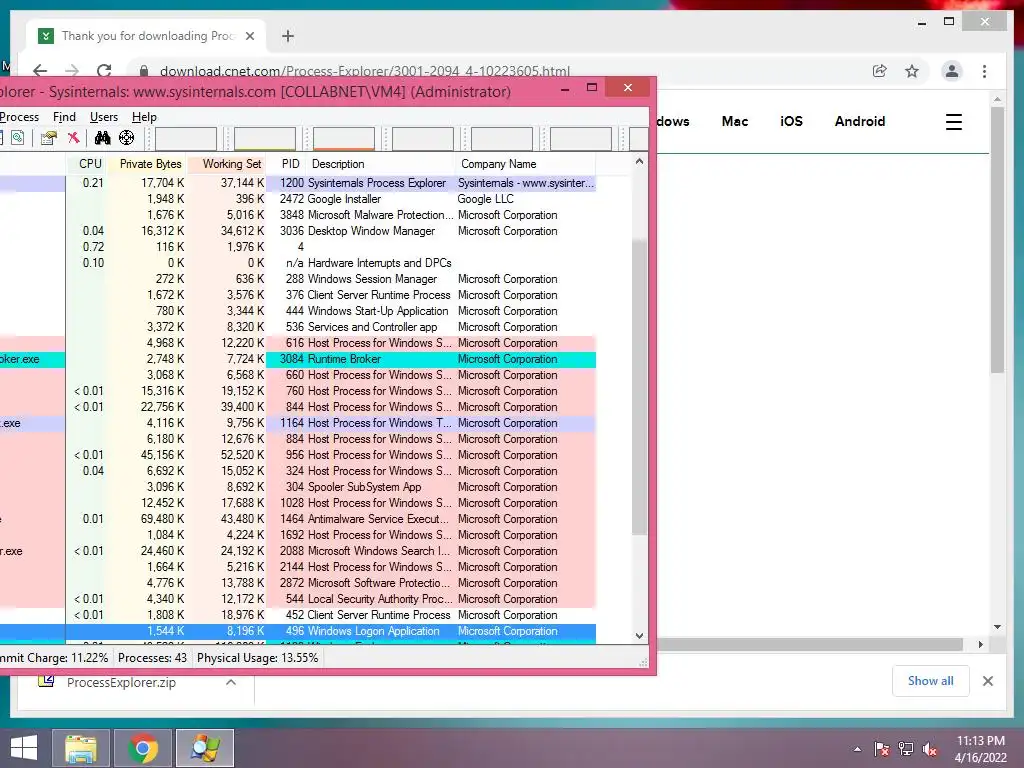The width and height of the screenshot is (1024, 768).
Task: Sort by CPU column header
Action: pos(90,164)
